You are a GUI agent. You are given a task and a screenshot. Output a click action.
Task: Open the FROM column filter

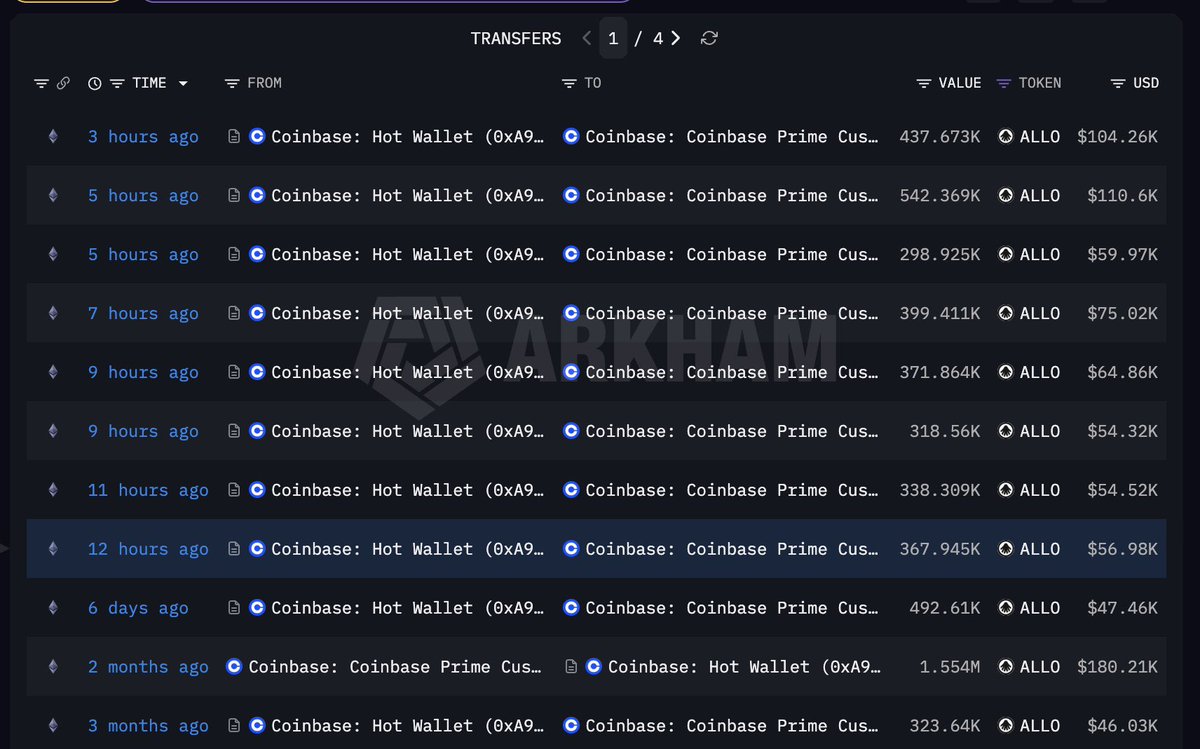pos(232,83)
